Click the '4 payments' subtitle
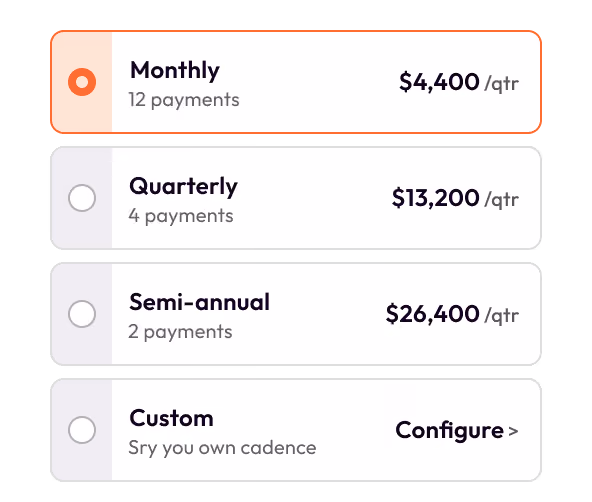 tap(181, 216)
